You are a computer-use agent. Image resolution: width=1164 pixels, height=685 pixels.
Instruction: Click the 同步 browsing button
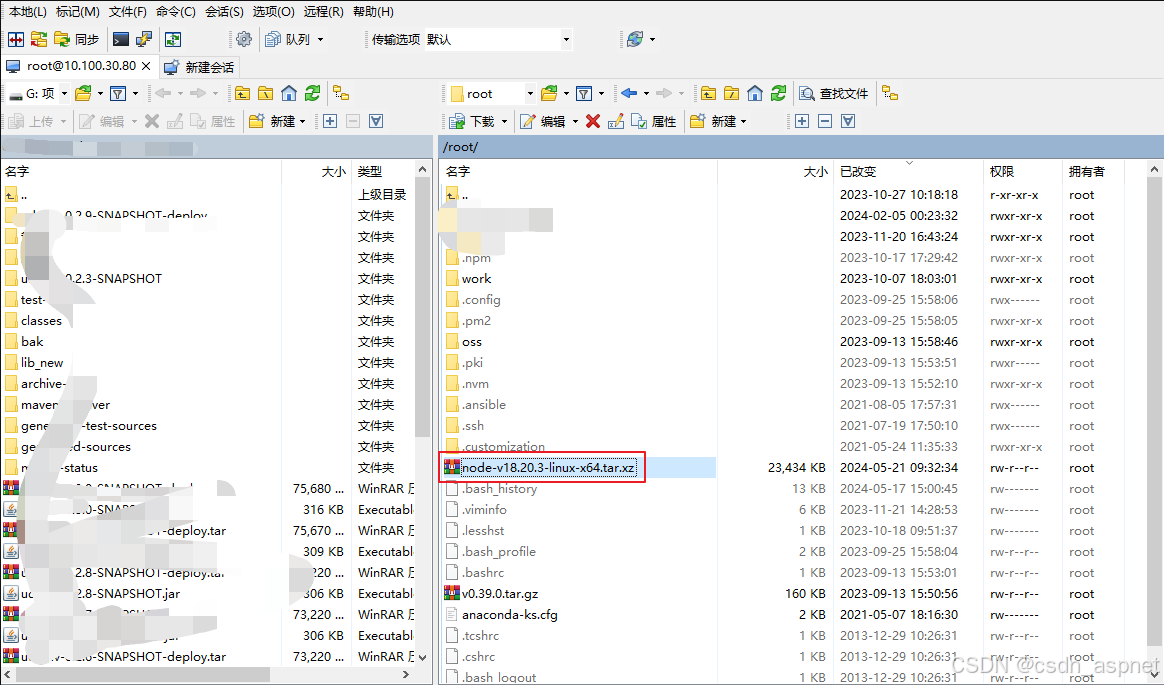[77, 39]
